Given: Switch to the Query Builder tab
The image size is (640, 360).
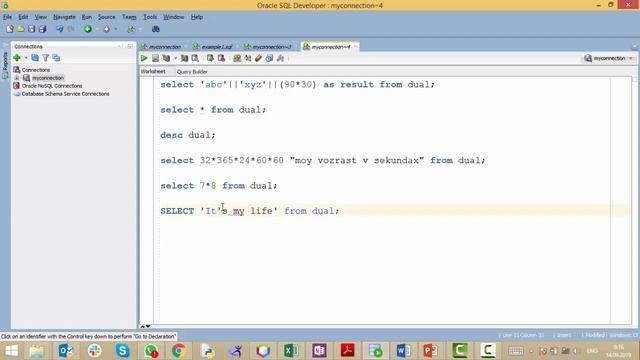Looking at the screenshot, I should [192, 72].
